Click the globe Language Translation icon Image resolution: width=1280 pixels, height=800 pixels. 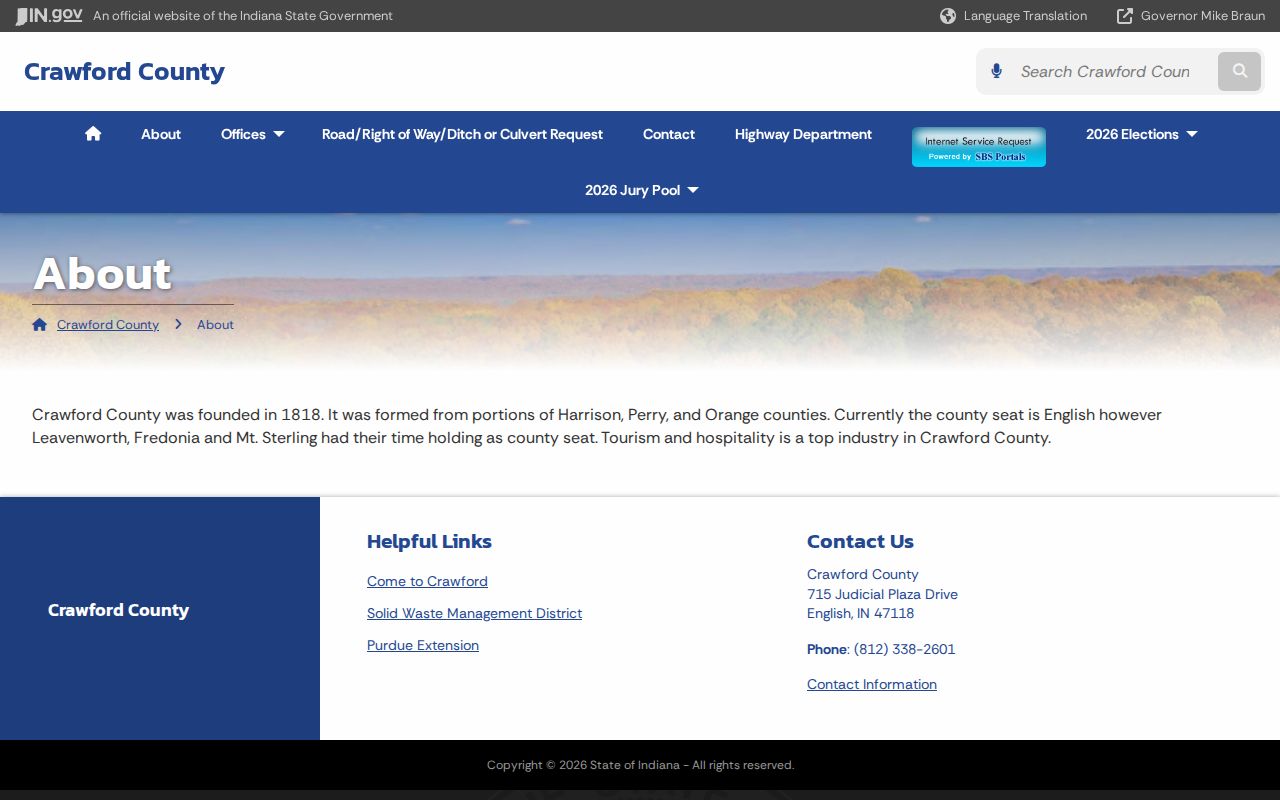pos(948,16)
